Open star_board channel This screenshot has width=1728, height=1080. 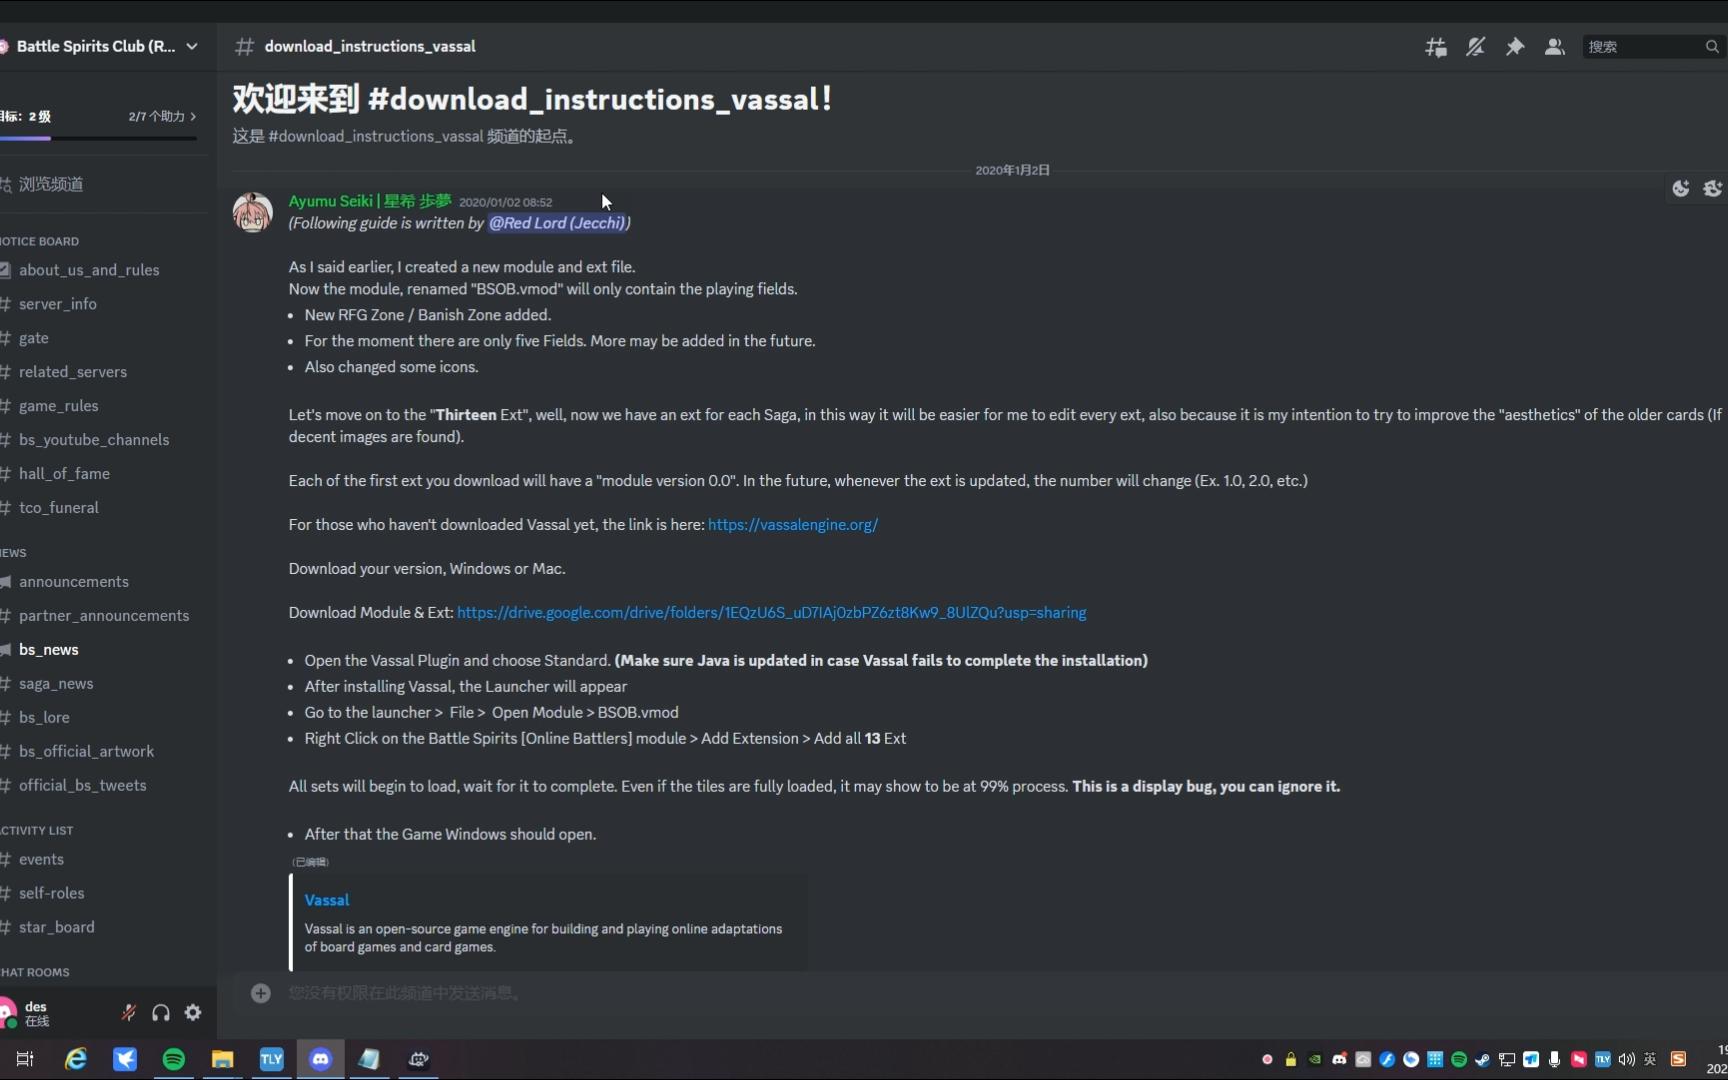point(57,928)
